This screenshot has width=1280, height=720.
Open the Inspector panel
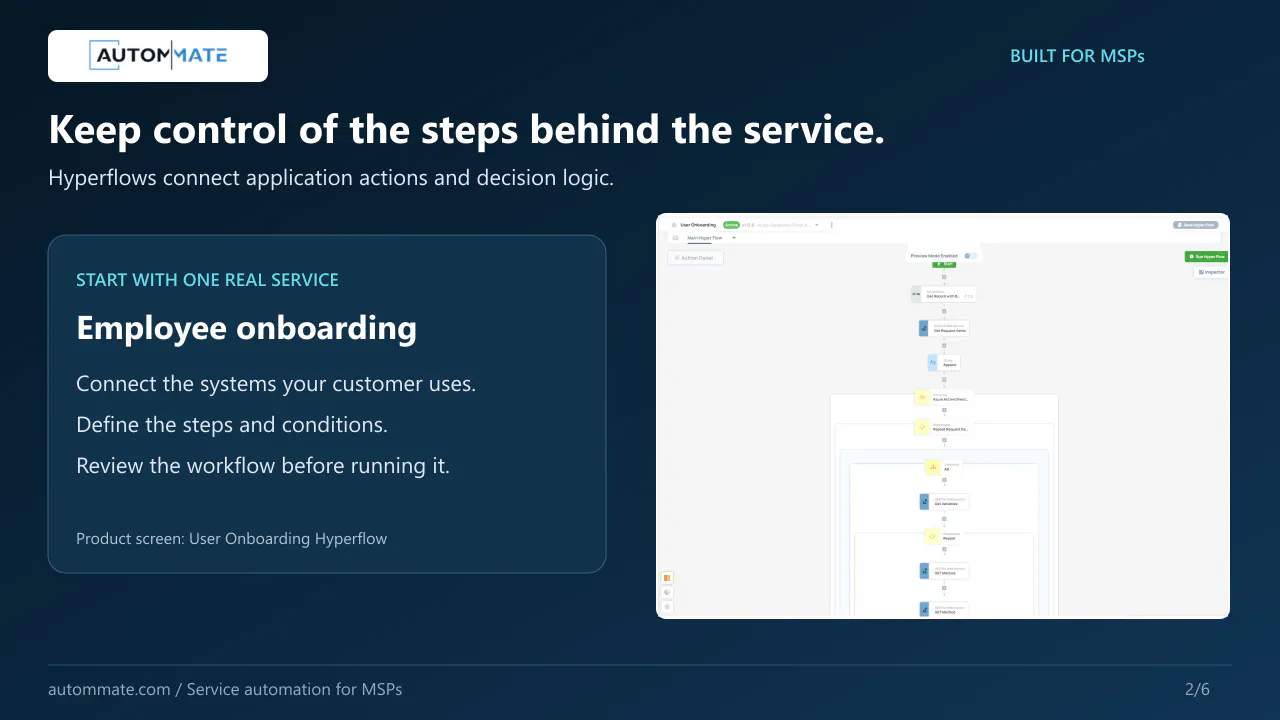[x=1211, y=272]
